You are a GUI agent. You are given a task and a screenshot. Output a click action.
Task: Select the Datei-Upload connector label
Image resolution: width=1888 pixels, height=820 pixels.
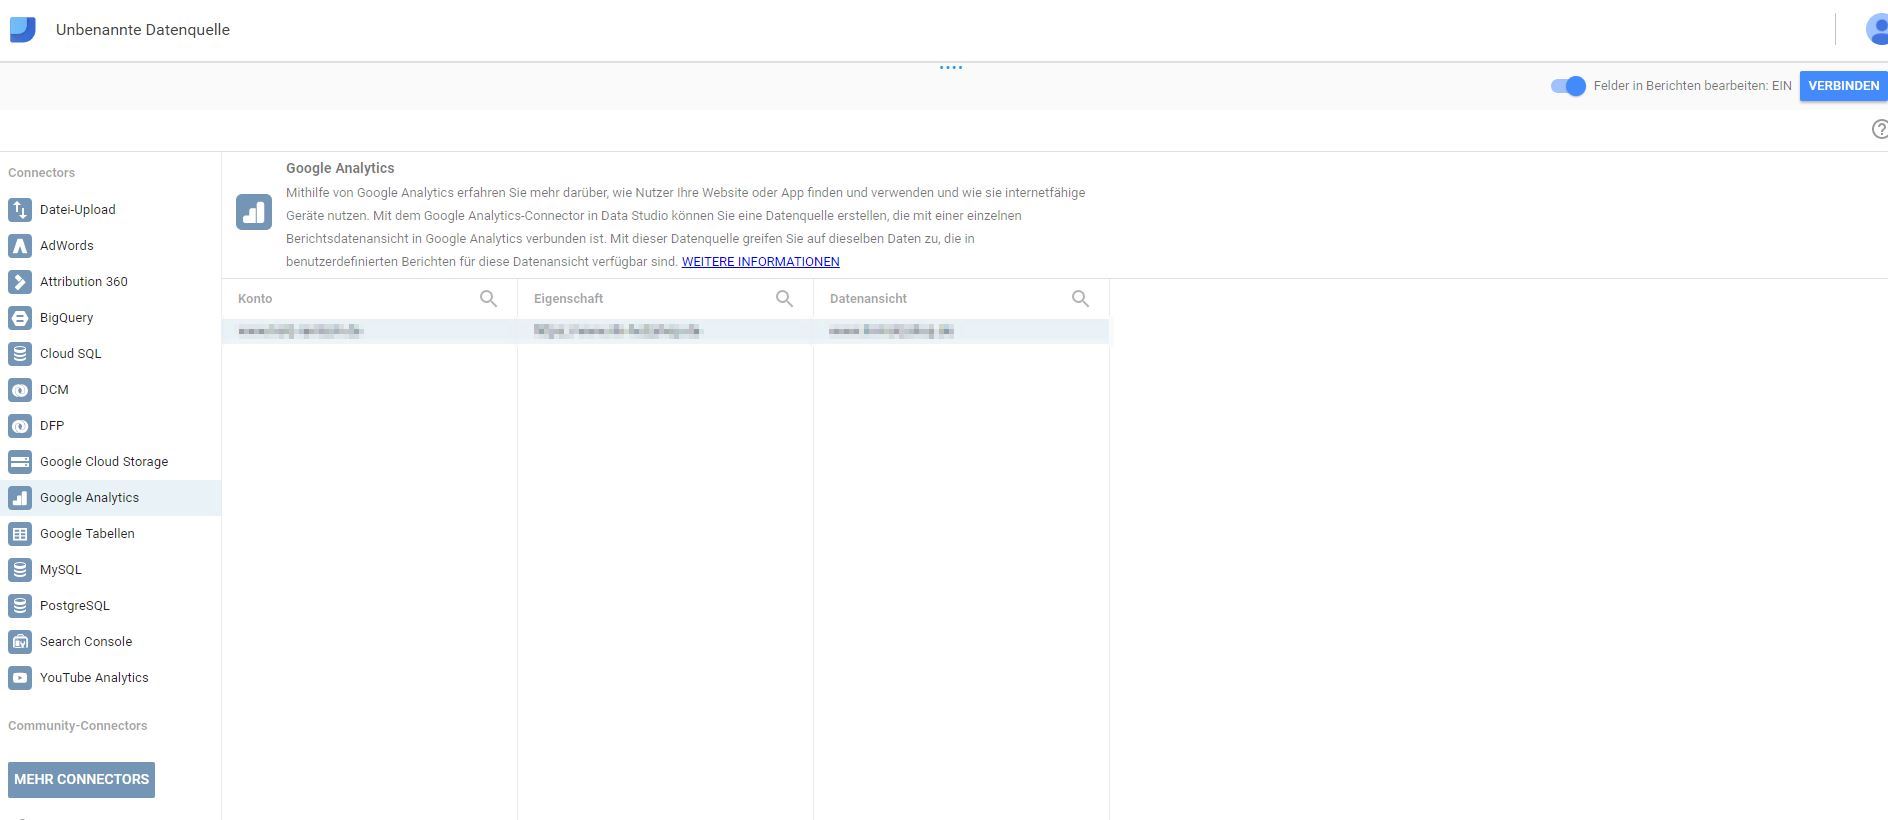(77, 210)
